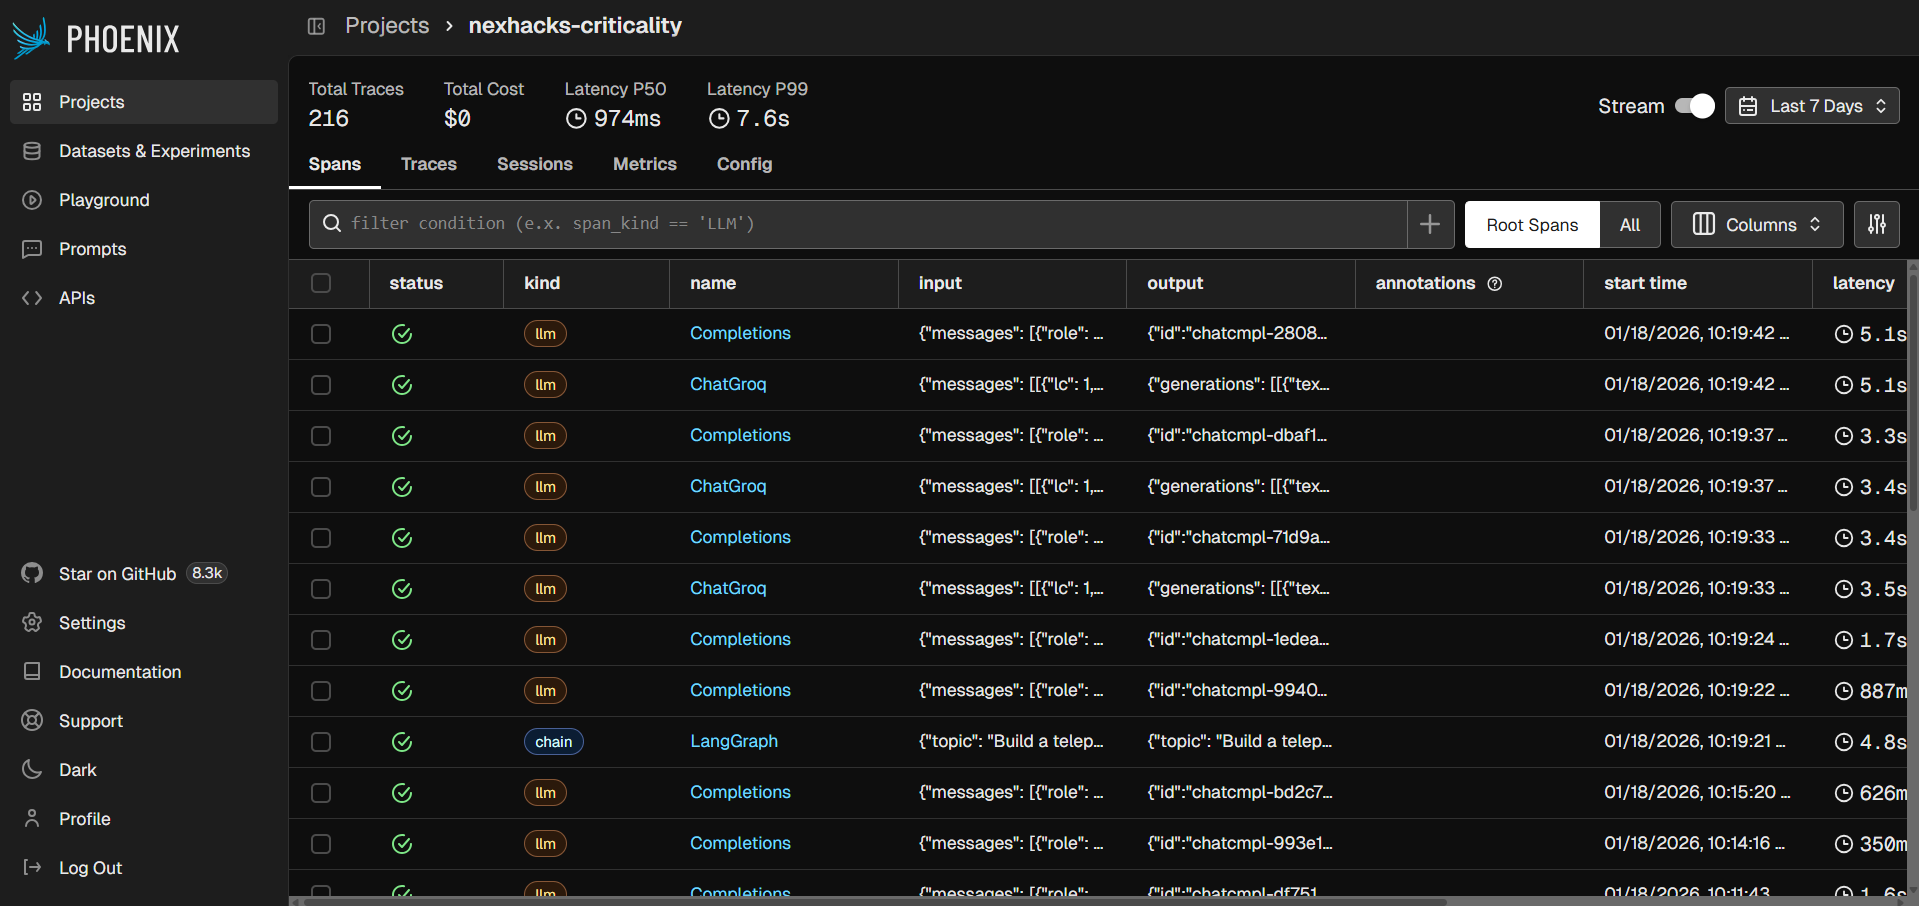Click the clock icon beside 4.8s latency

1844,742
